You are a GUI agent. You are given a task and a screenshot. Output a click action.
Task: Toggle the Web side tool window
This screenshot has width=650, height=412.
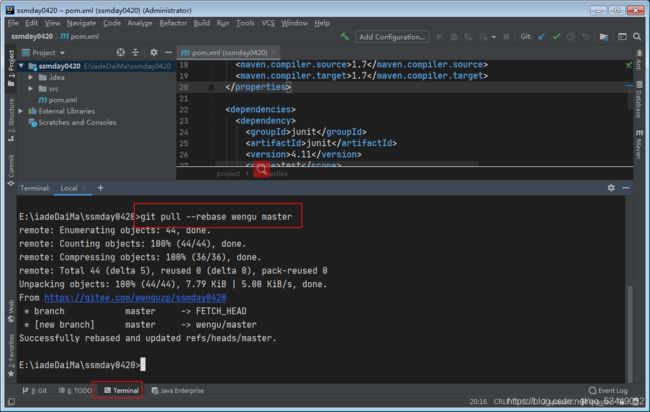click(11, 312)
